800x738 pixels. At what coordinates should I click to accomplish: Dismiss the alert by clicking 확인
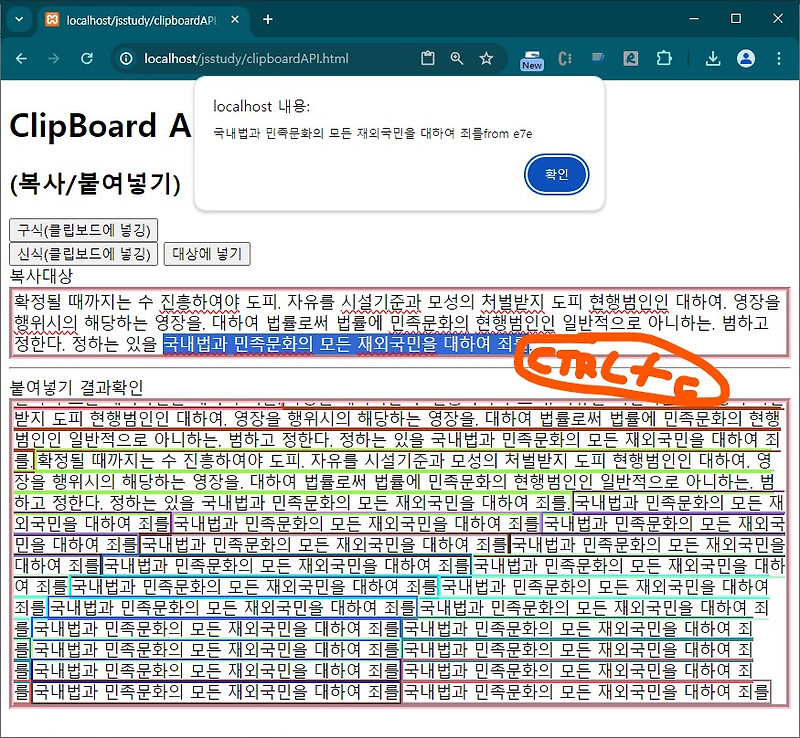pyautogui.click(x=556, y=174)
